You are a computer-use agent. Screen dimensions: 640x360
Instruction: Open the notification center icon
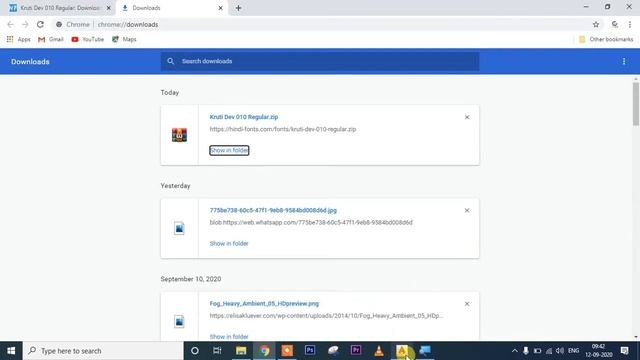[624, 351]
